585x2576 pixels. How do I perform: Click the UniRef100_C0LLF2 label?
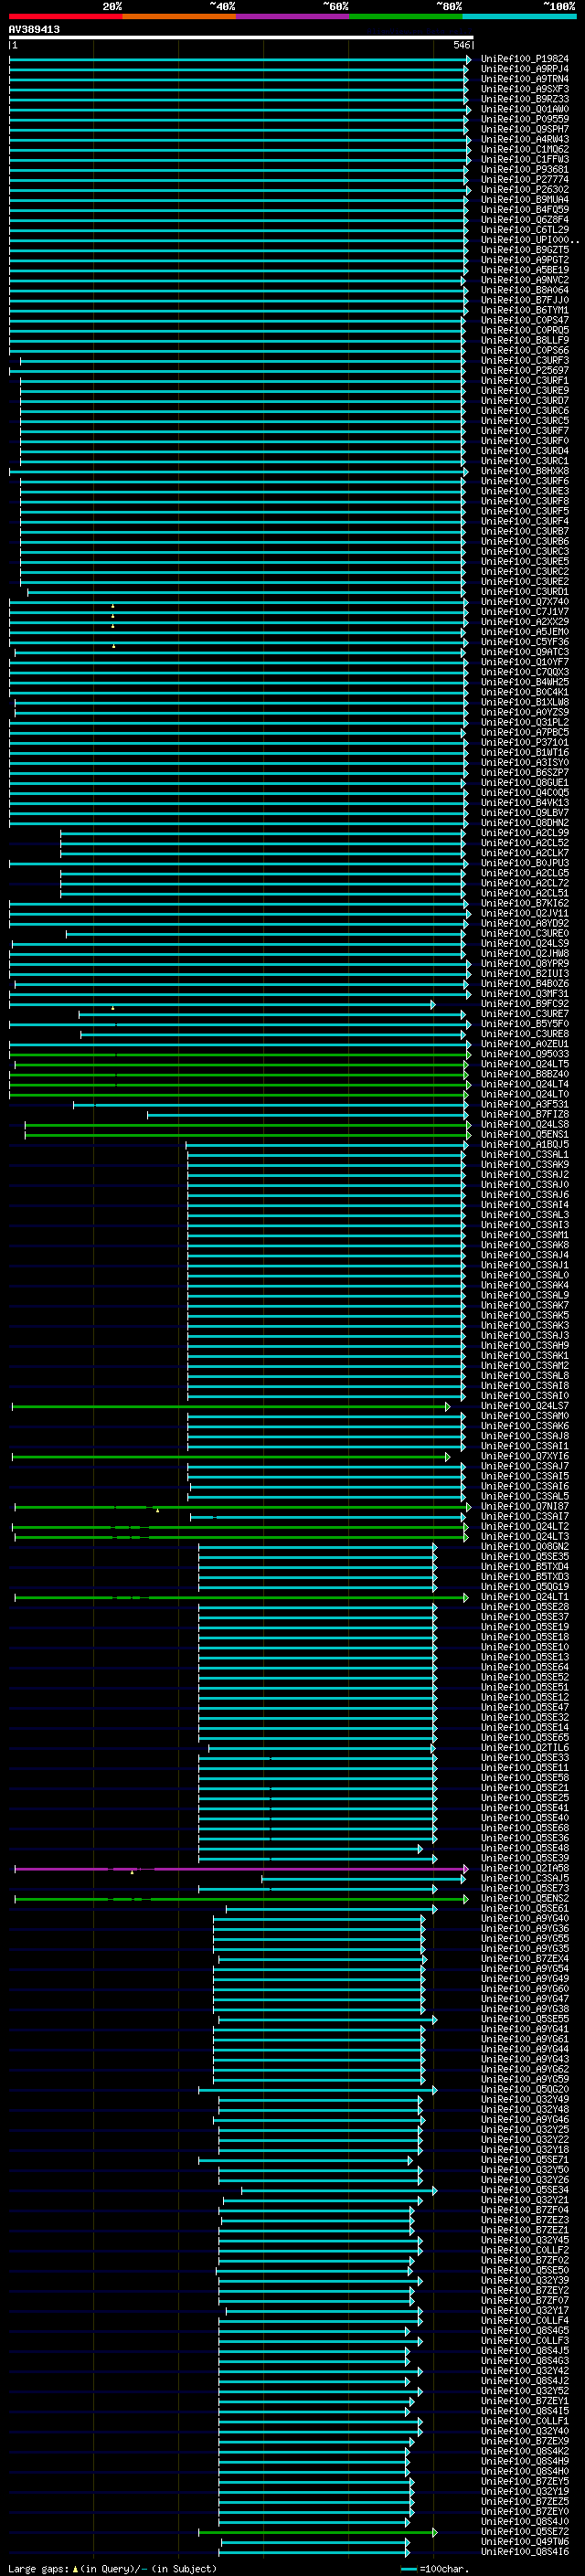(x=525, y=2250)
